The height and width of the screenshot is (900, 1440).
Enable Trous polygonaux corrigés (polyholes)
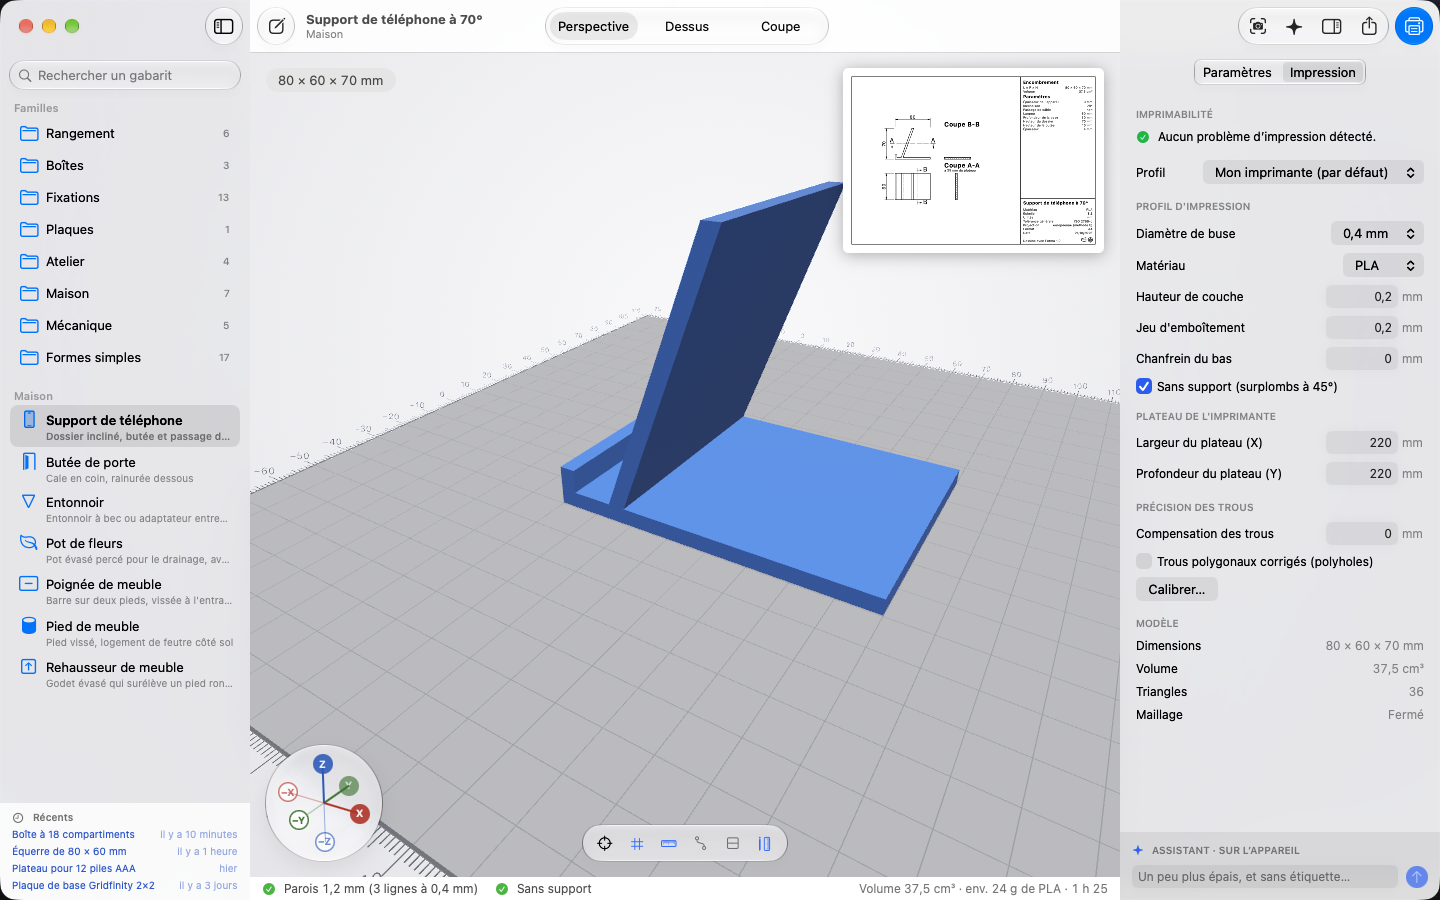click(1144, 561)
